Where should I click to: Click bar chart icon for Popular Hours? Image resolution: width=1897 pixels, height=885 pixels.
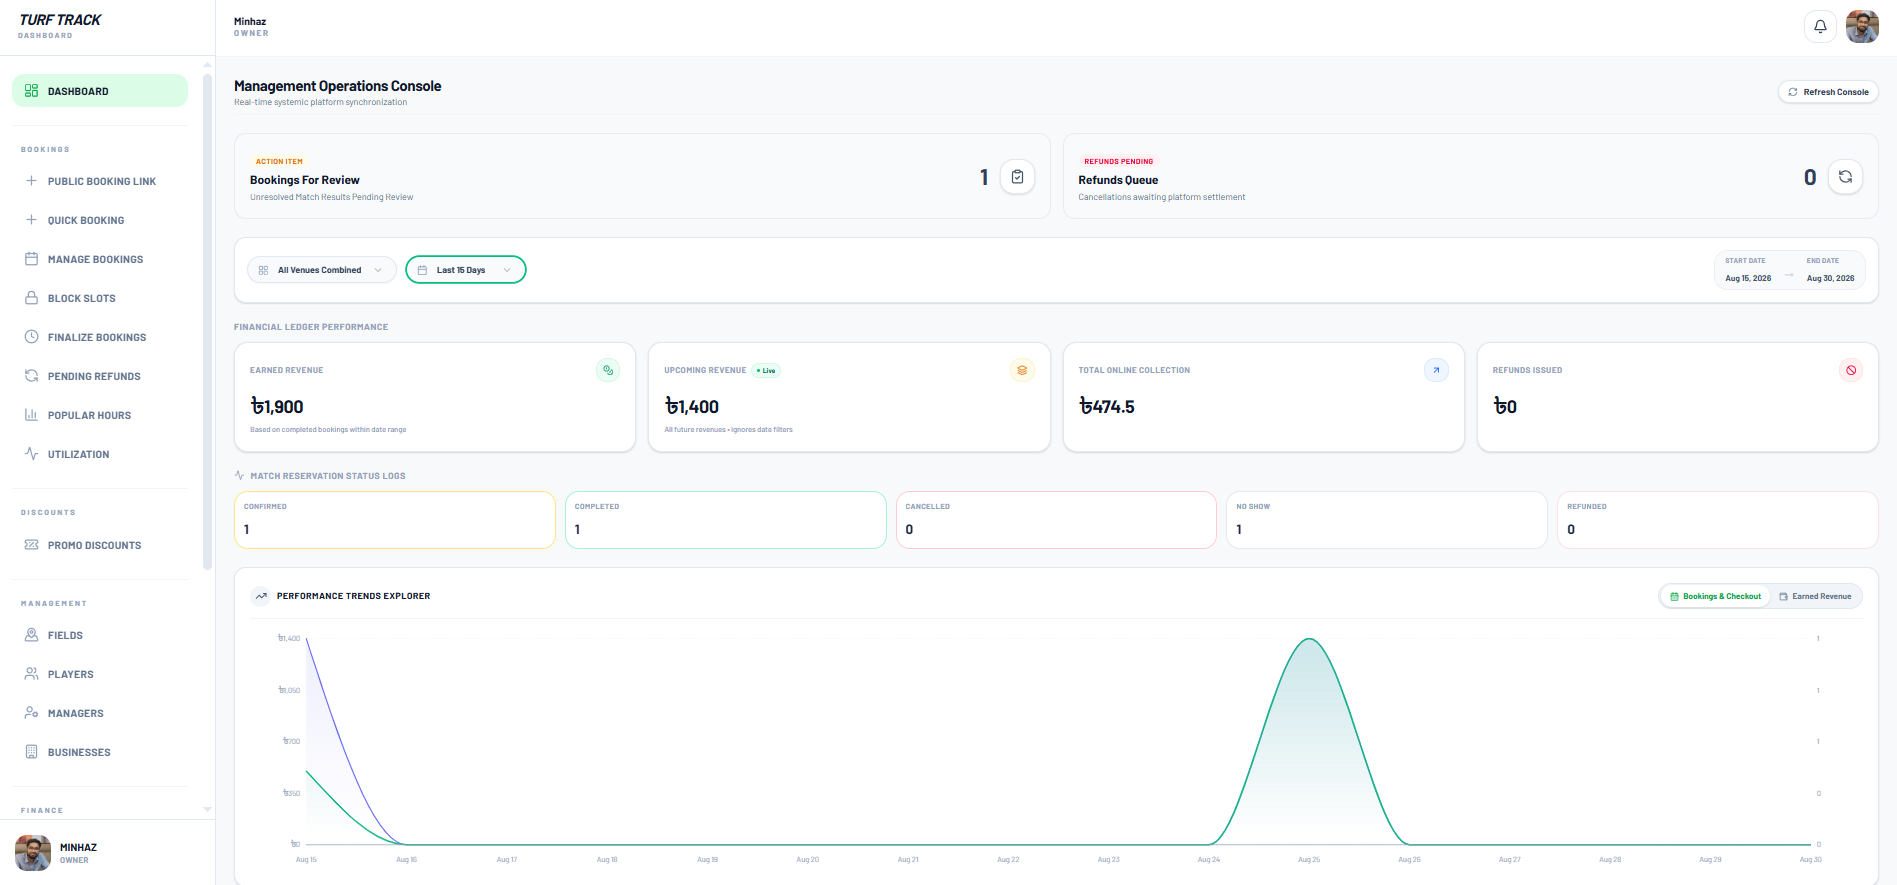pos(31,415)
